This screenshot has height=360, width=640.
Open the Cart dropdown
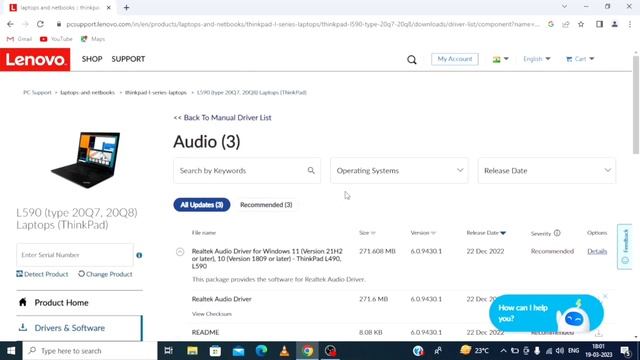[580, 59]
